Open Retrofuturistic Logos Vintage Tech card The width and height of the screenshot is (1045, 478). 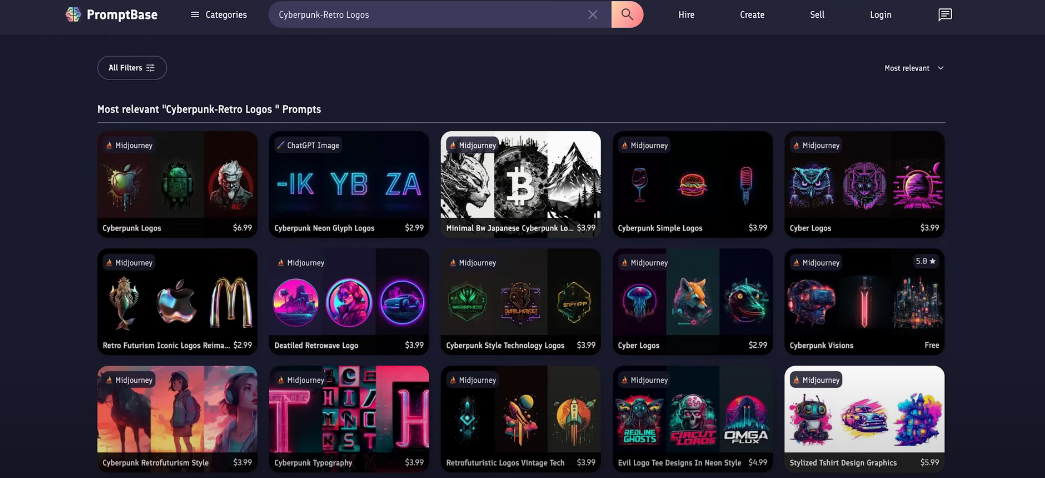521,419
